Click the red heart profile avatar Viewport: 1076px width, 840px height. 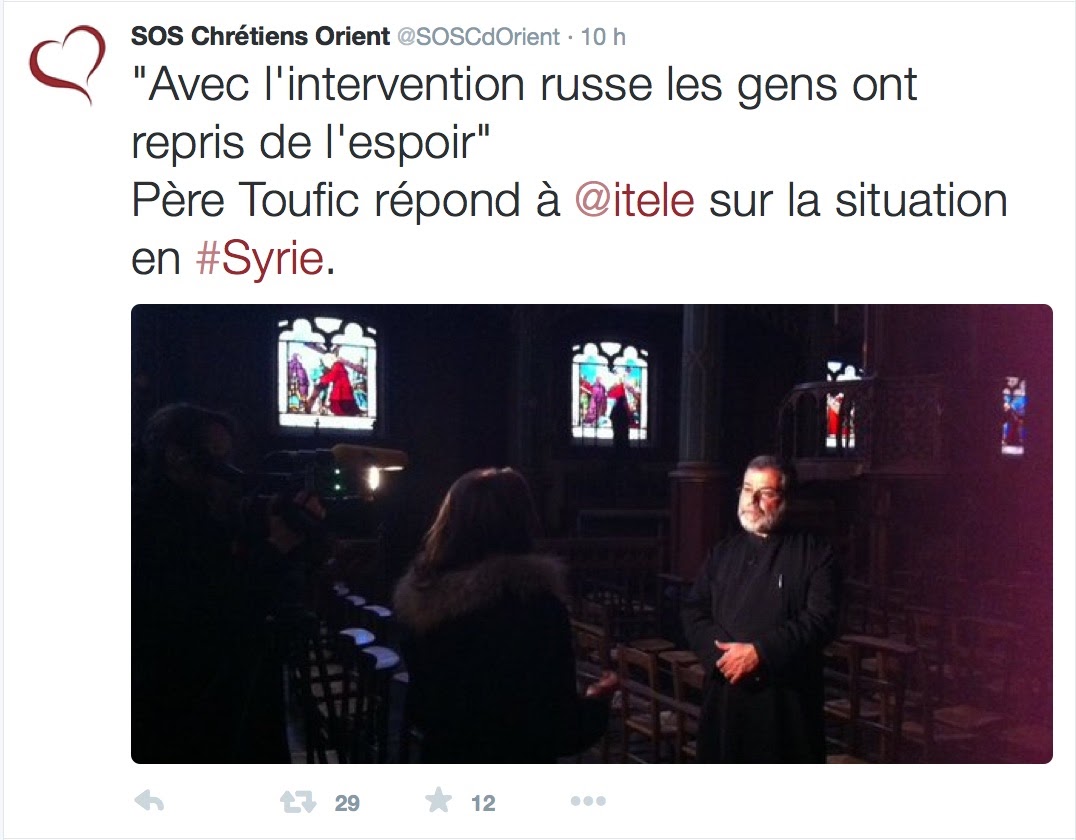[x=67, y=64]
